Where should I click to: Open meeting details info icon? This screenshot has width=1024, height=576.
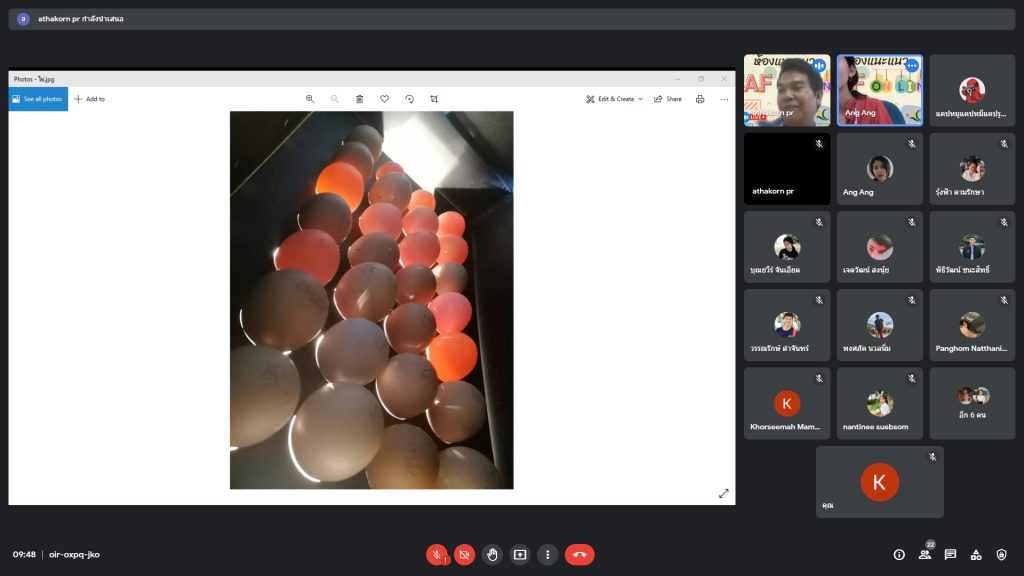tap(899, 554)
